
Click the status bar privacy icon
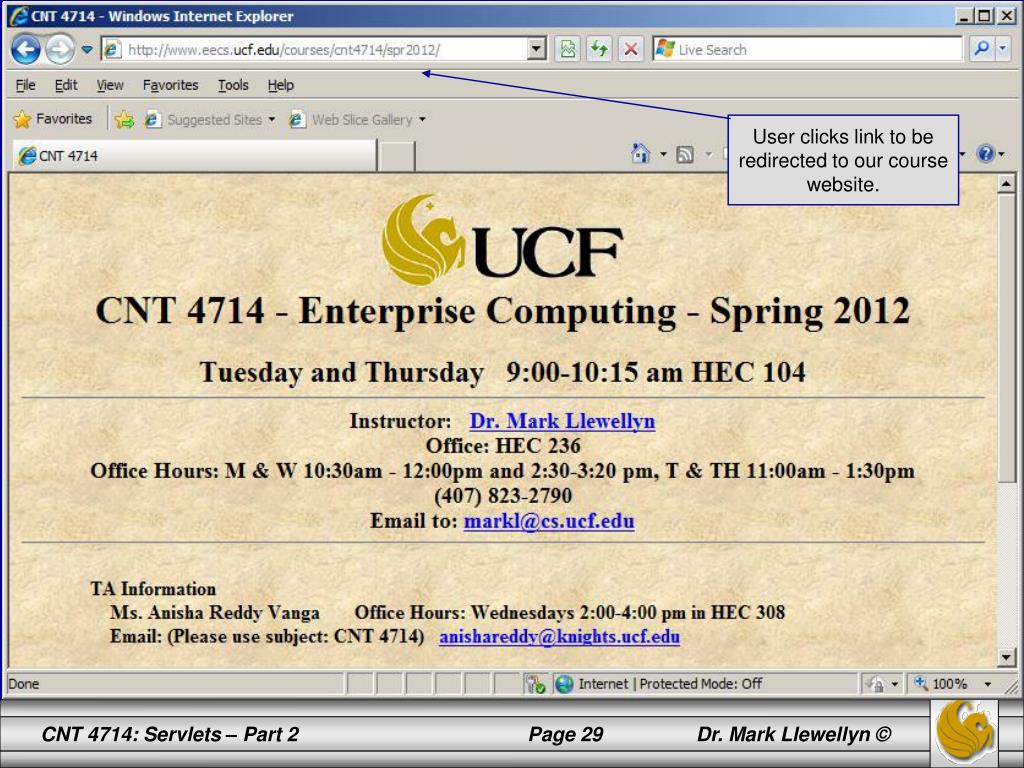tap(875, 684)
